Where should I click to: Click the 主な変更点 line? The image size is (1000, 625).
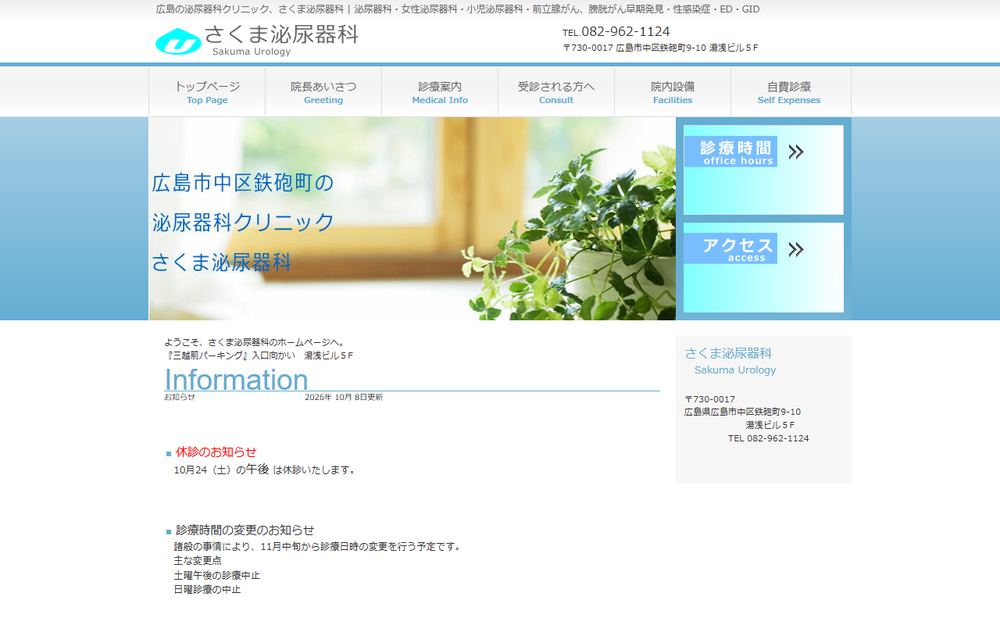pyautogui.click(x=198, y=561)
